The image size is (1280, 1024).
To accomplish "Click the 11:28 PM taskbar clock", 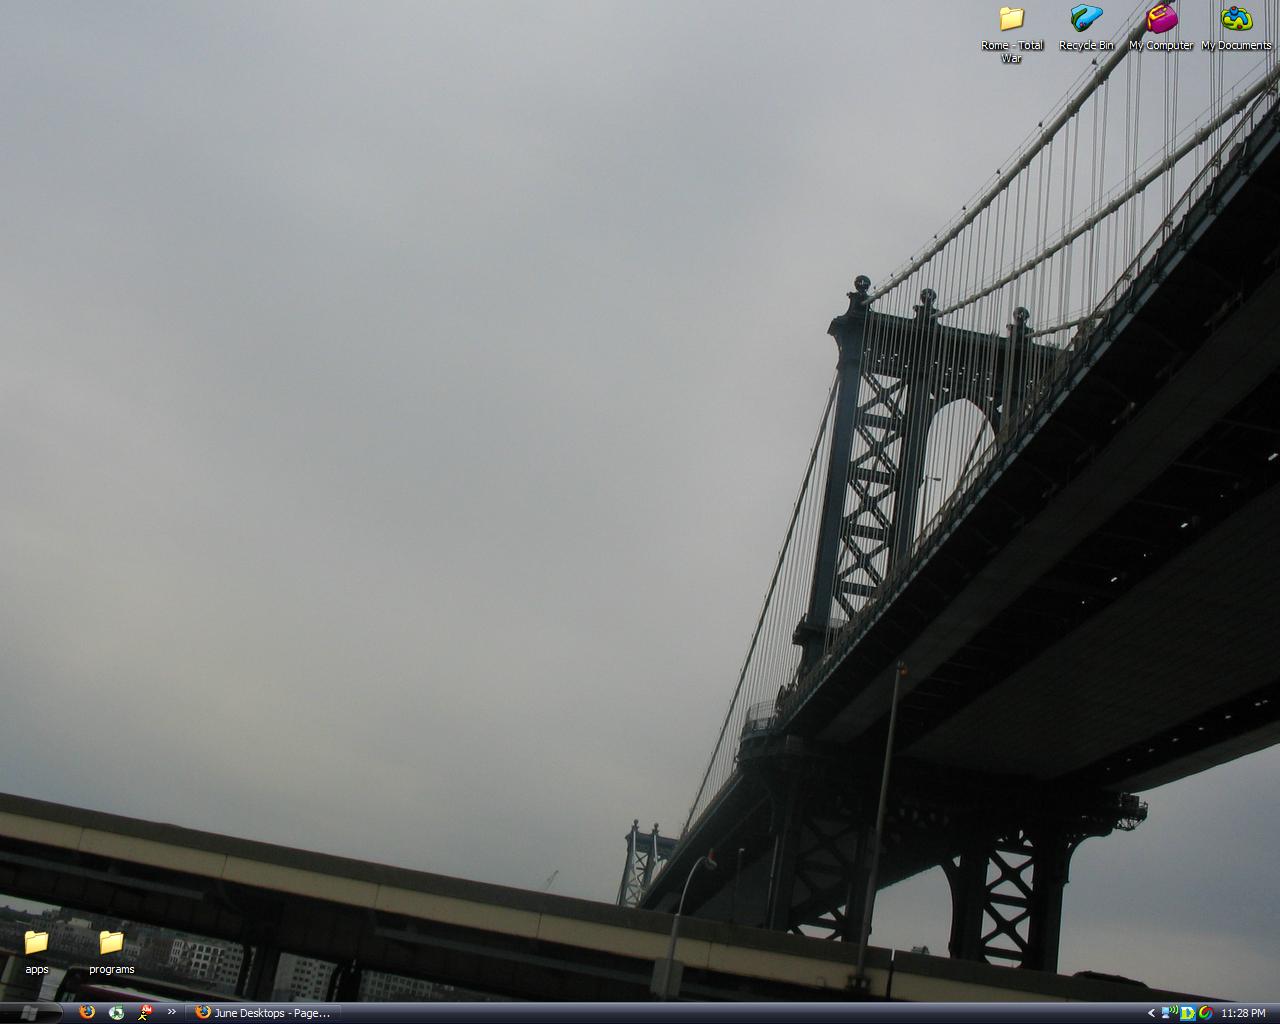I will click(1243, 1013).
